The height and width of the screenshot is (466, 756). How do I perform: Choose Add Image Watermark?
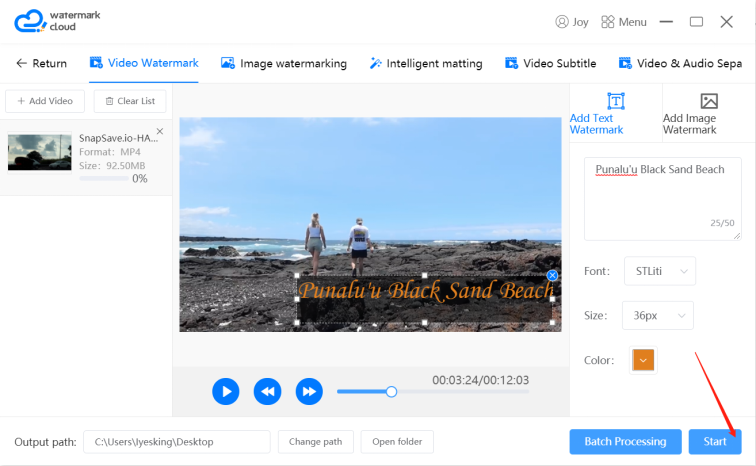[709, 114]
